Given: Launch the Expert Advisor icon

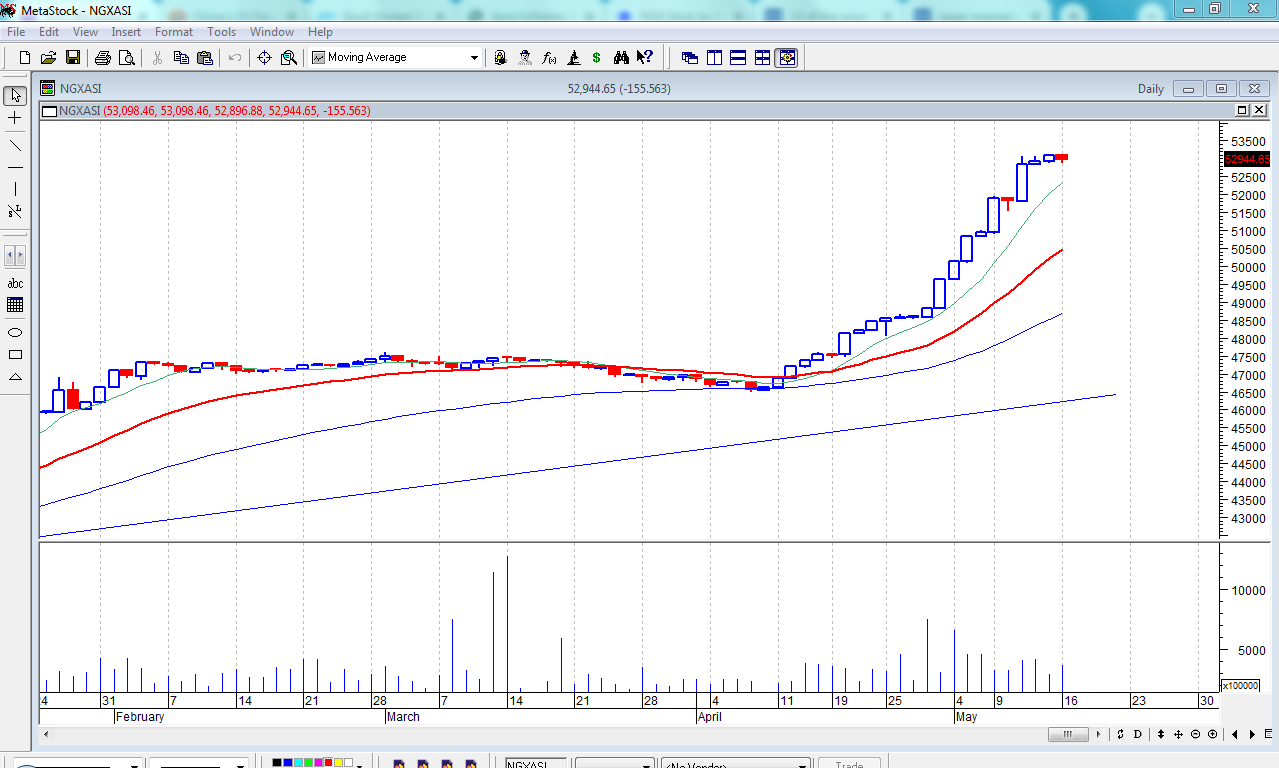Looking at the screenshot, I should [525, 57].
